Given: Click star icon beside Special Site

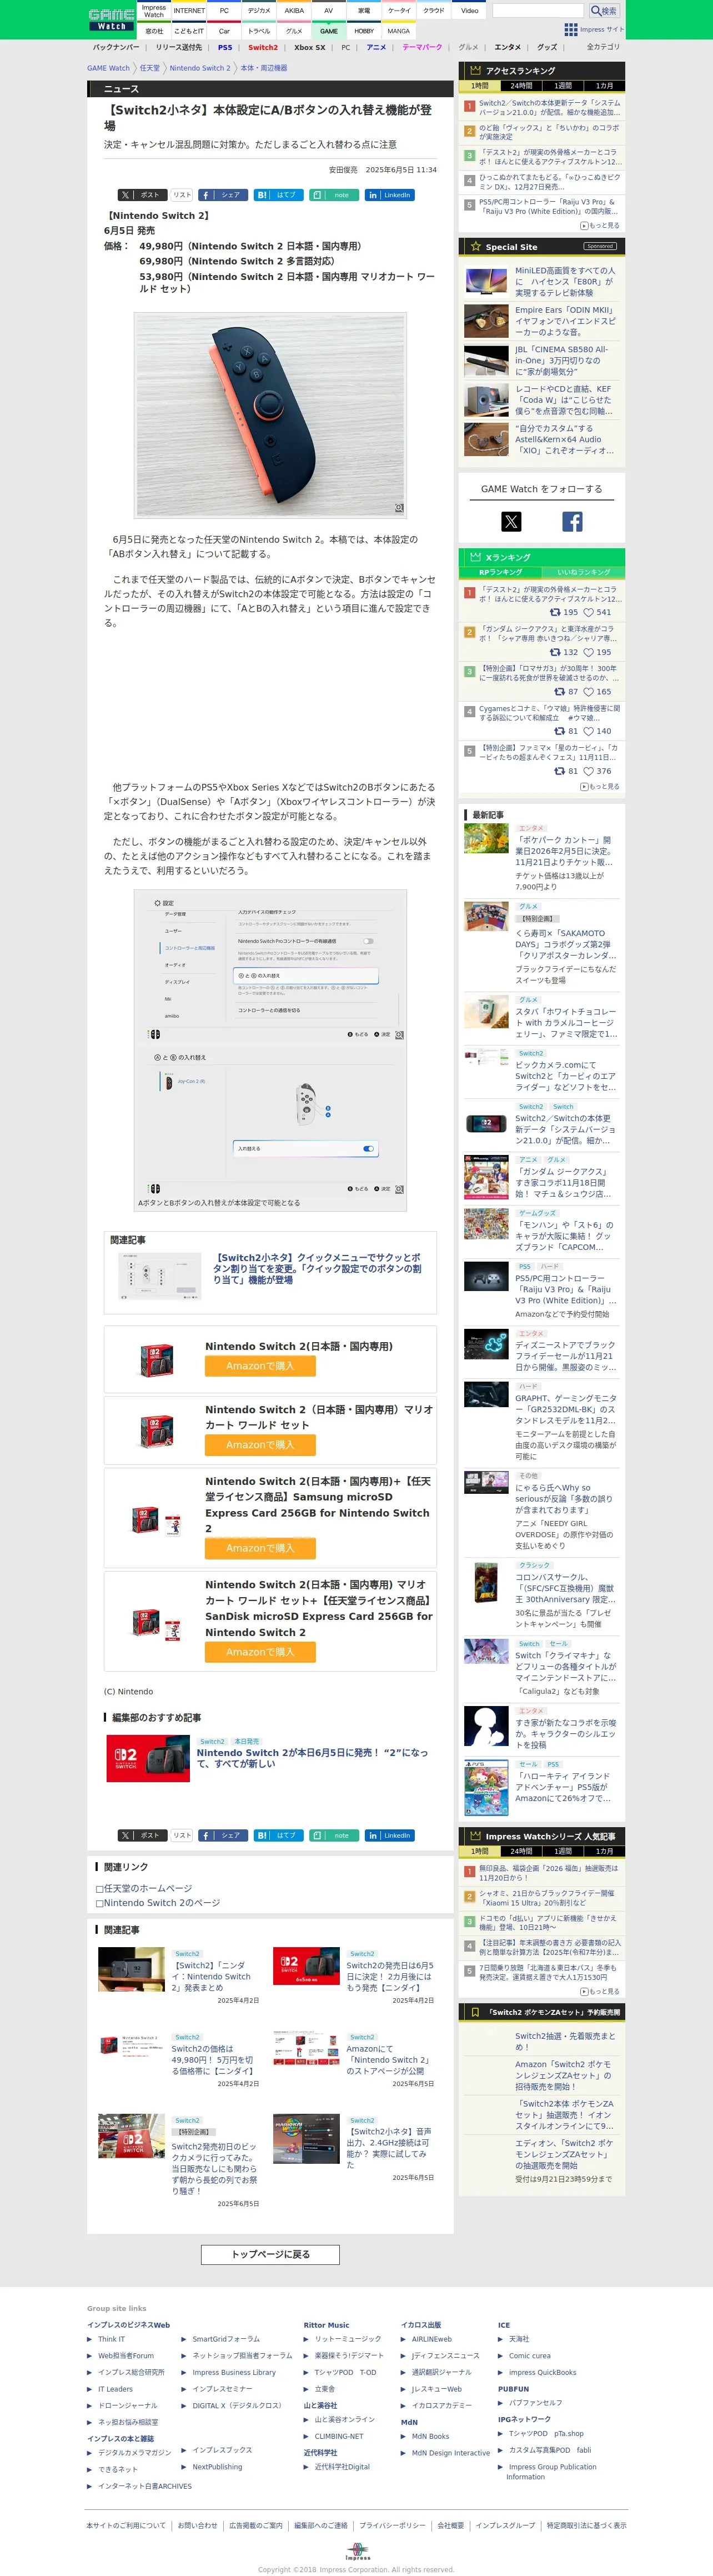Looking at the screenshot, I should pos(475,246).
